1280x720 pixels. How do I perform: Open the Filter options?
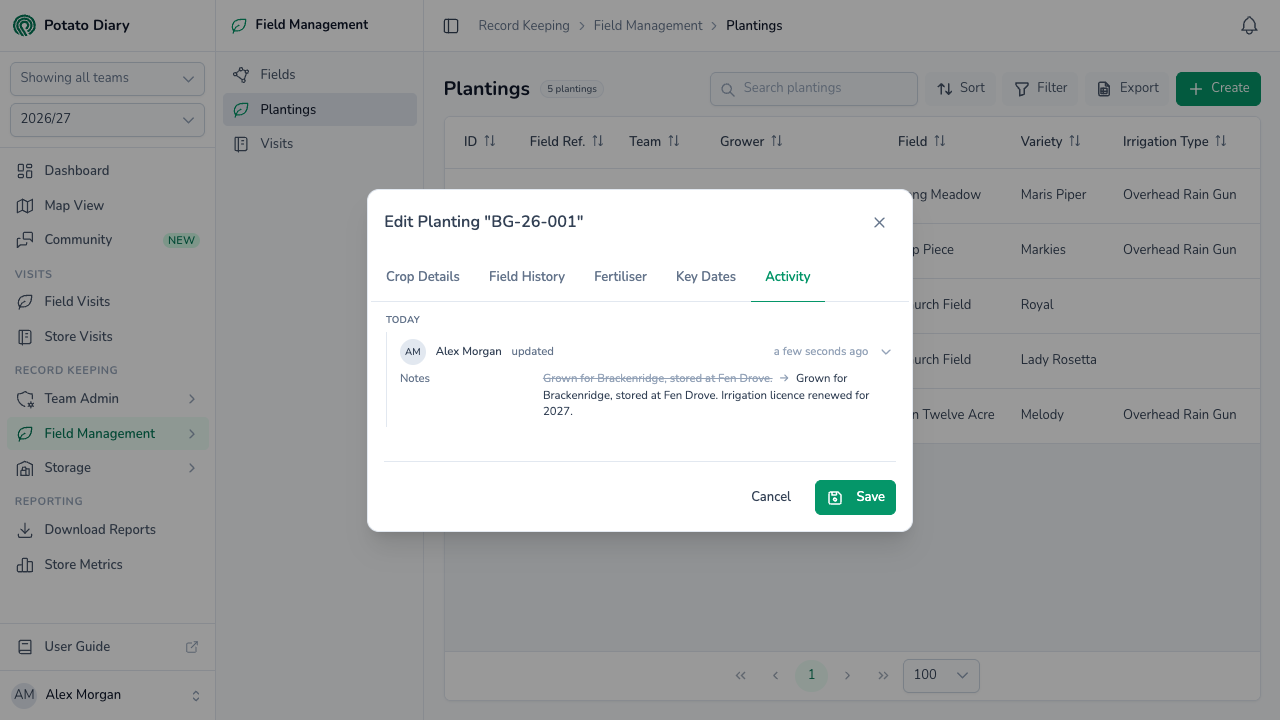(x=1041, y=88)
